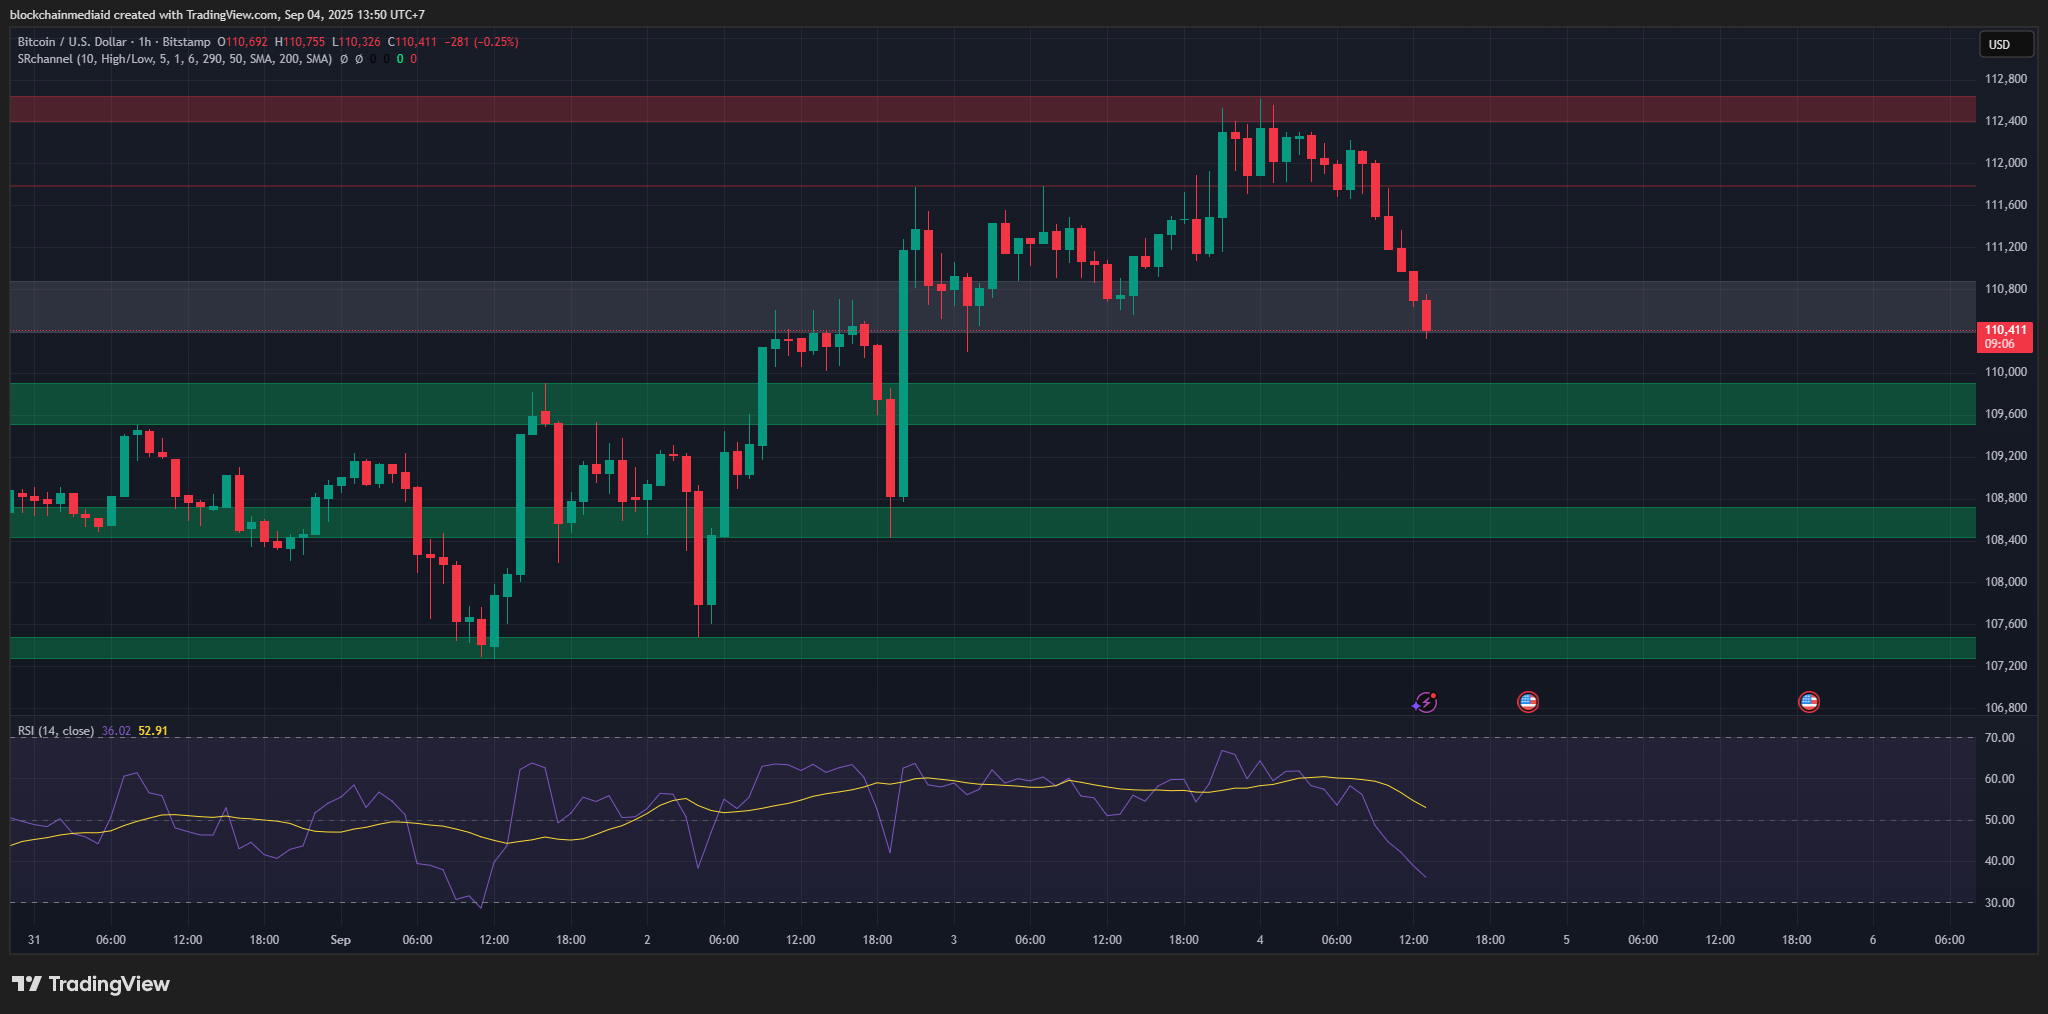Select the SRchannel indicator legend
The image size is (2048, 1014).
click(x=174, y=59)
